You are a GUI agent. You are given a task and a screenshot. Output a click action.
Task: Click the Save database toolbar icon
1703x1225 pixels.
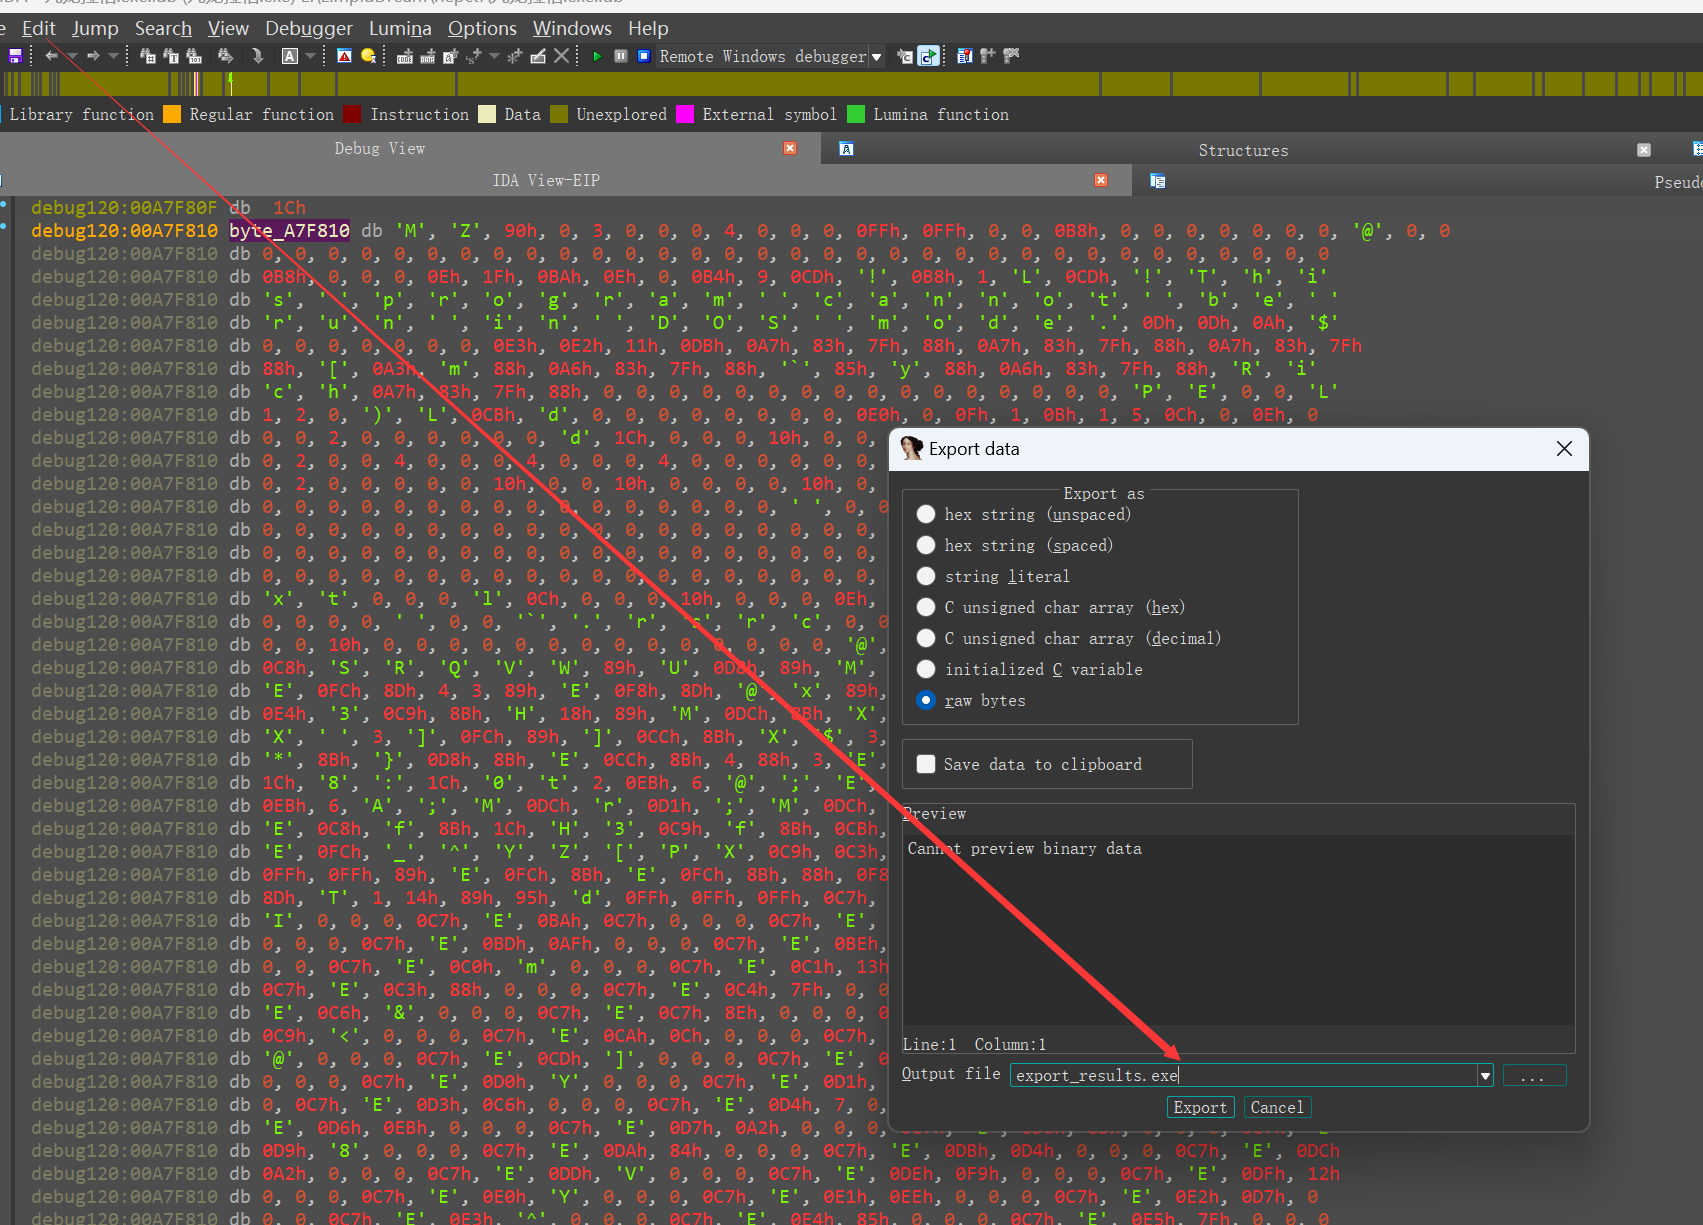tap(15, 56)
